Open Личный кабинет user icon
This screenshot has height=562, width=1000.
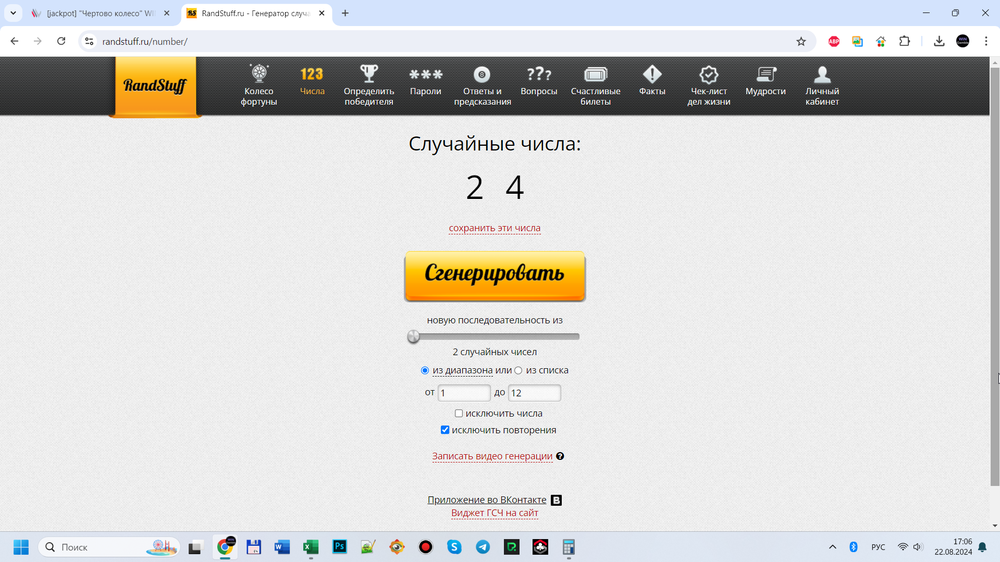pos(822,75)
